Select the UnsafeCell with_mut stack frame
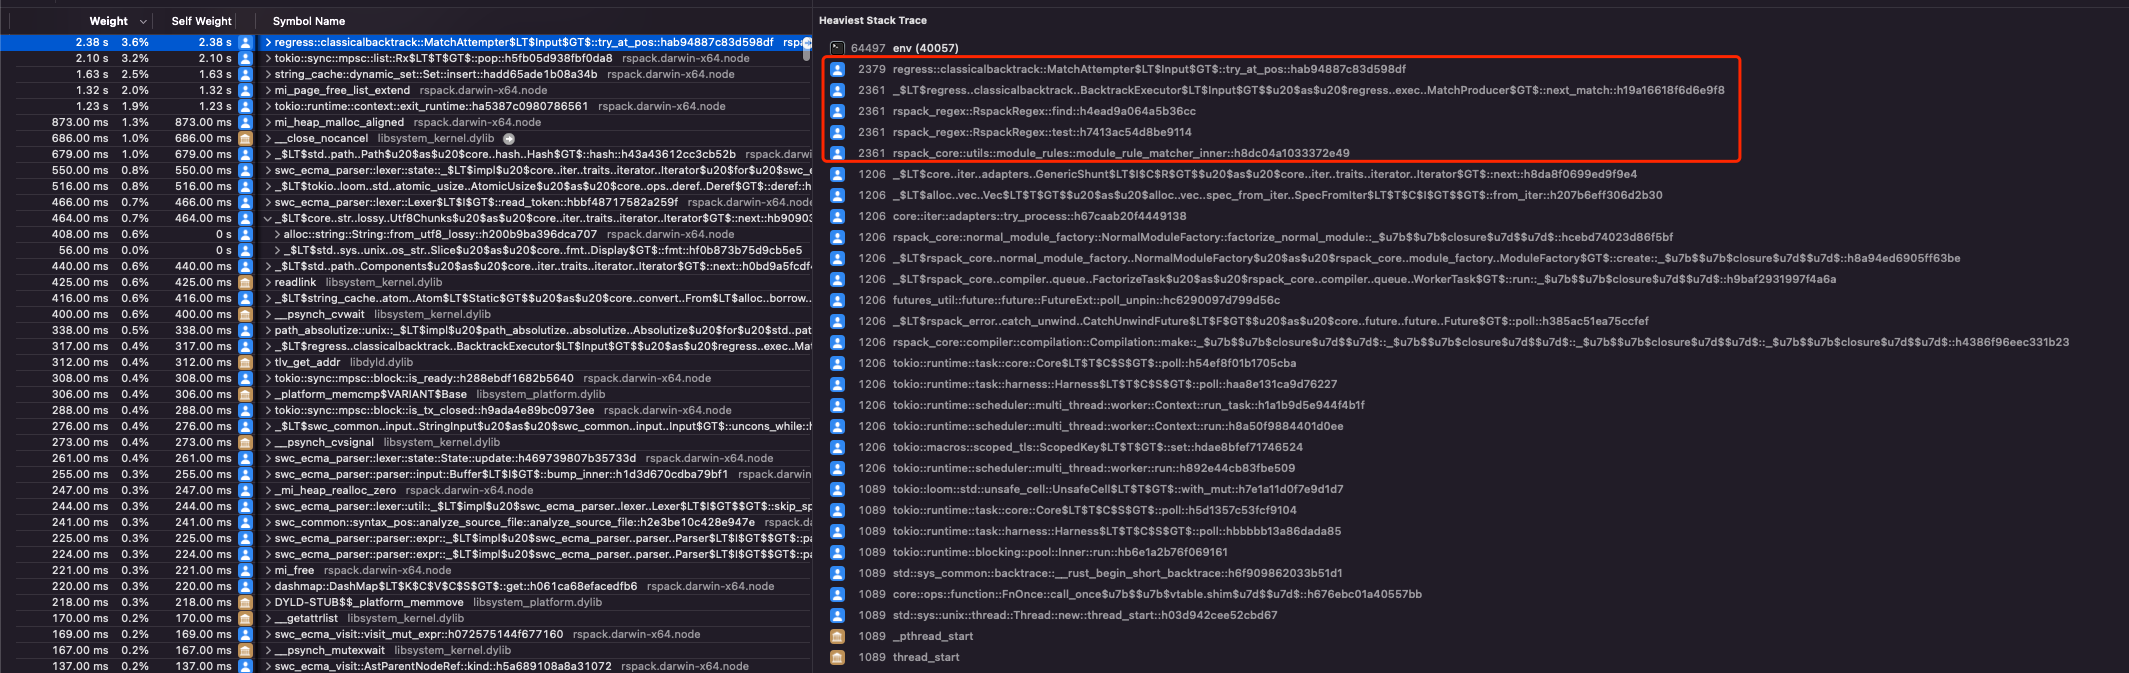The image size is (2129, 673). [1117, 489]
